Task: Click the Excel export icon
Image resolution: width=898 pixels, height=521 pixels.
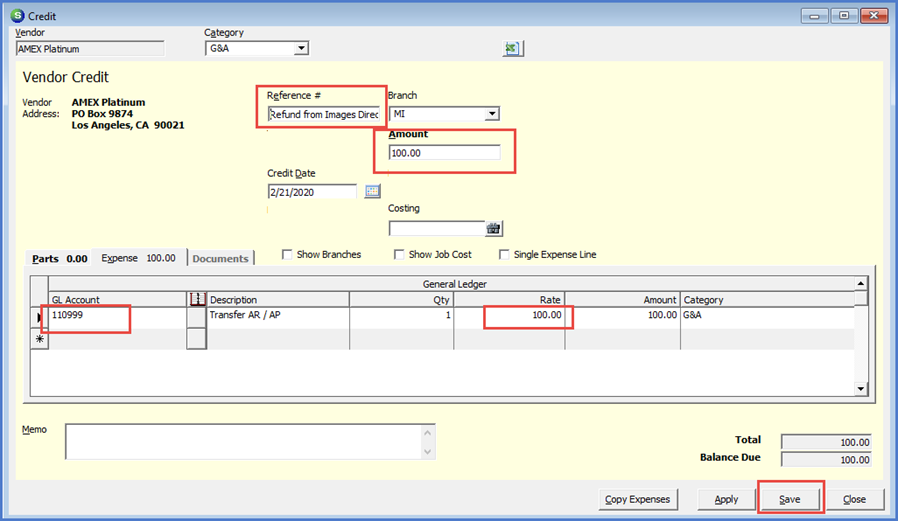Action: (512, 49)
